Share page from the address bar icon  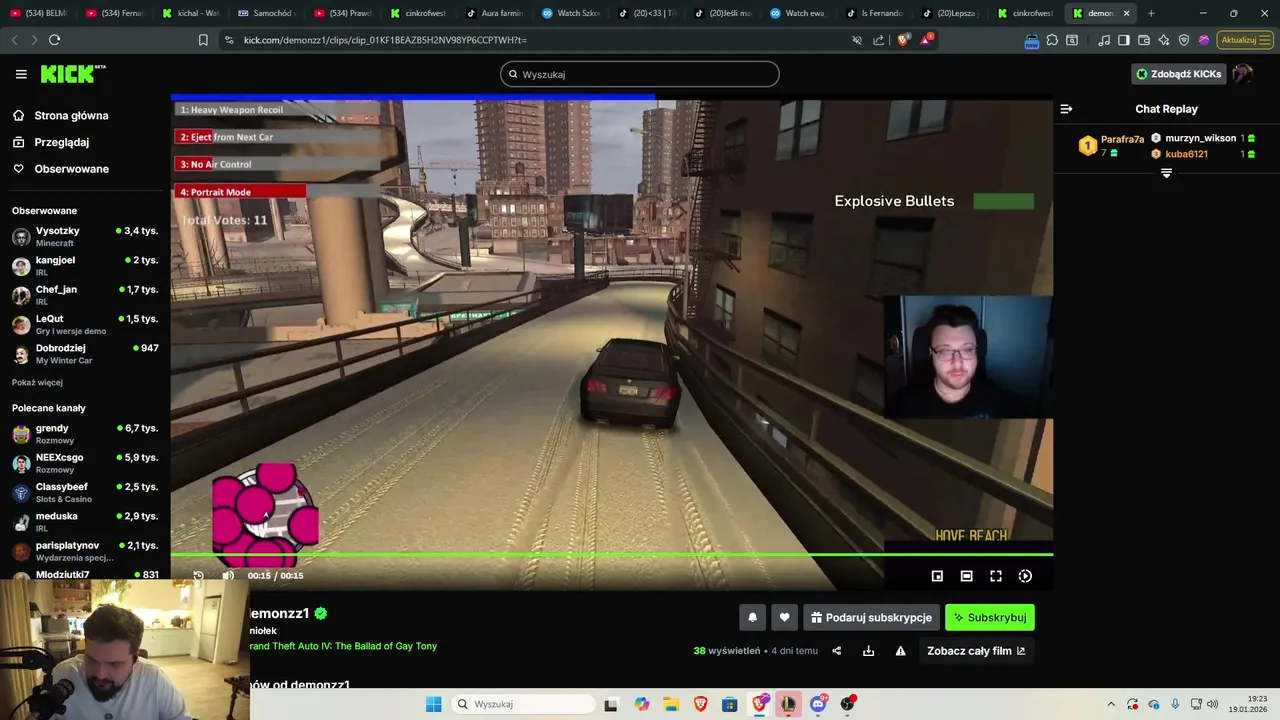[879, 40]
